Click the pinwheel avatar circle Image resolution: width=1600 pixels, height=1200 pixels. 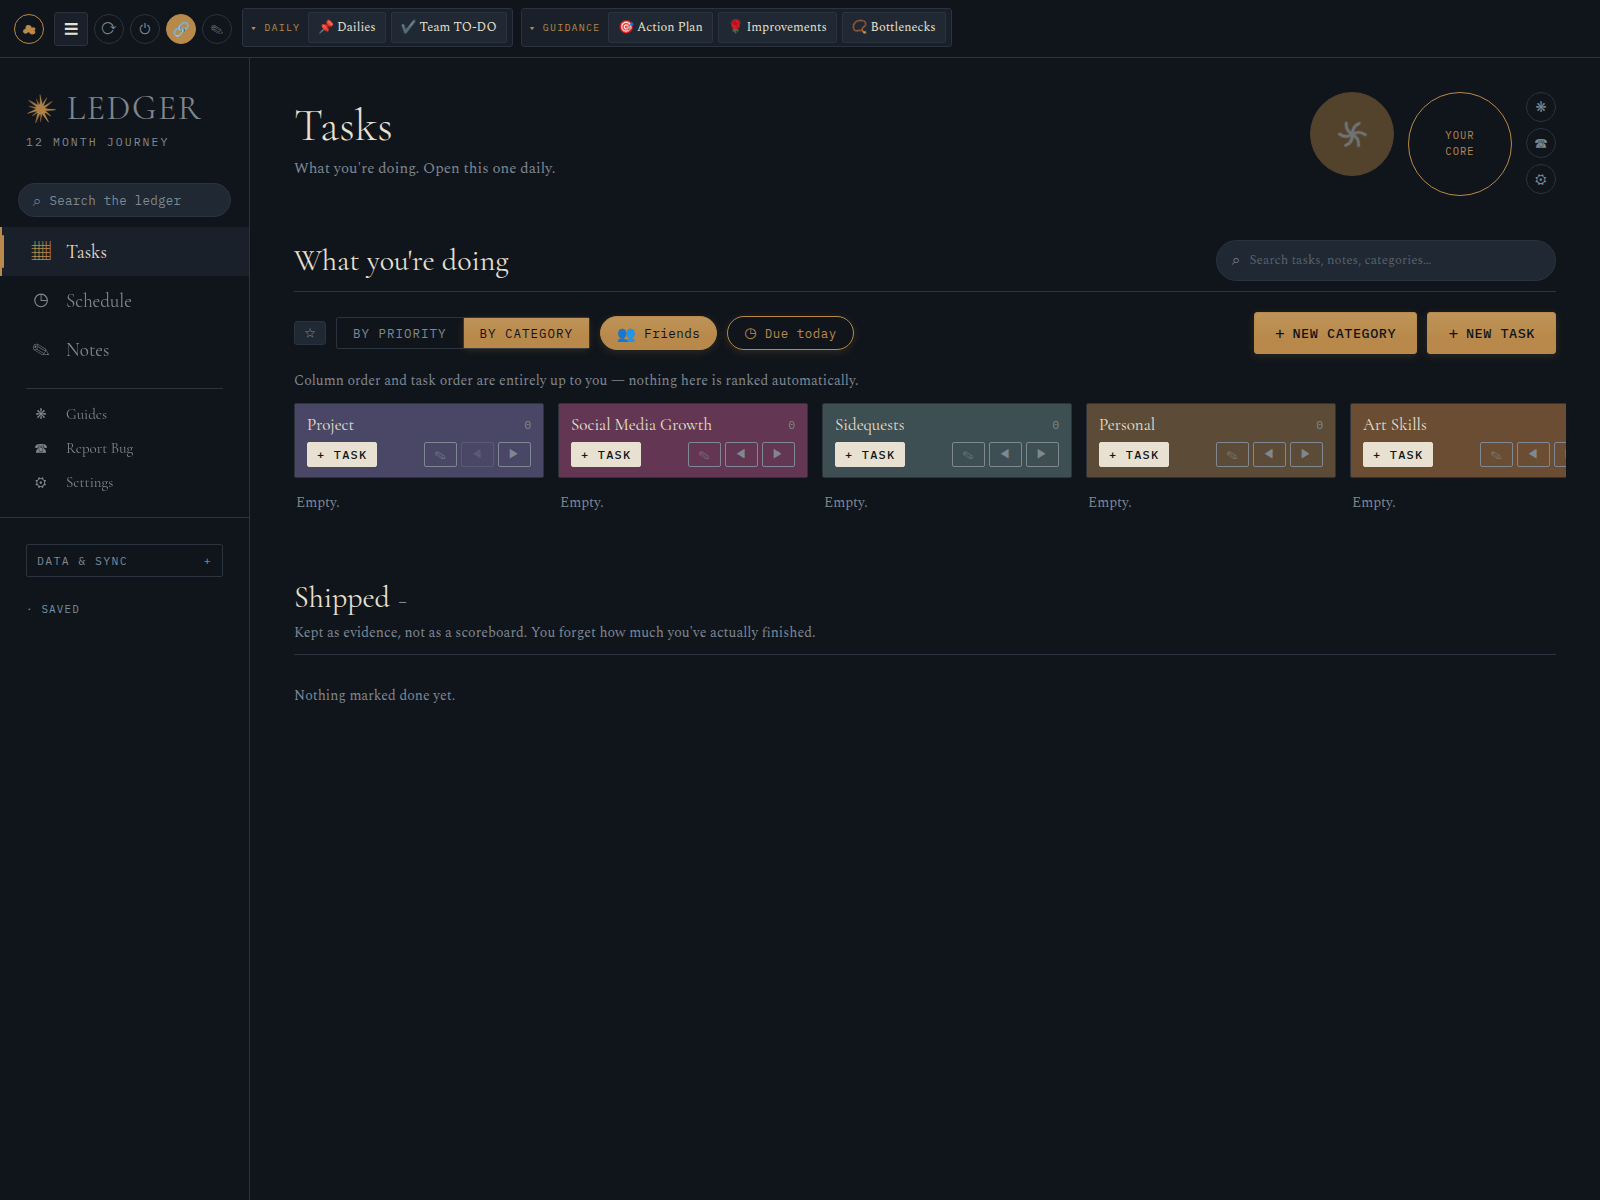1352,134
